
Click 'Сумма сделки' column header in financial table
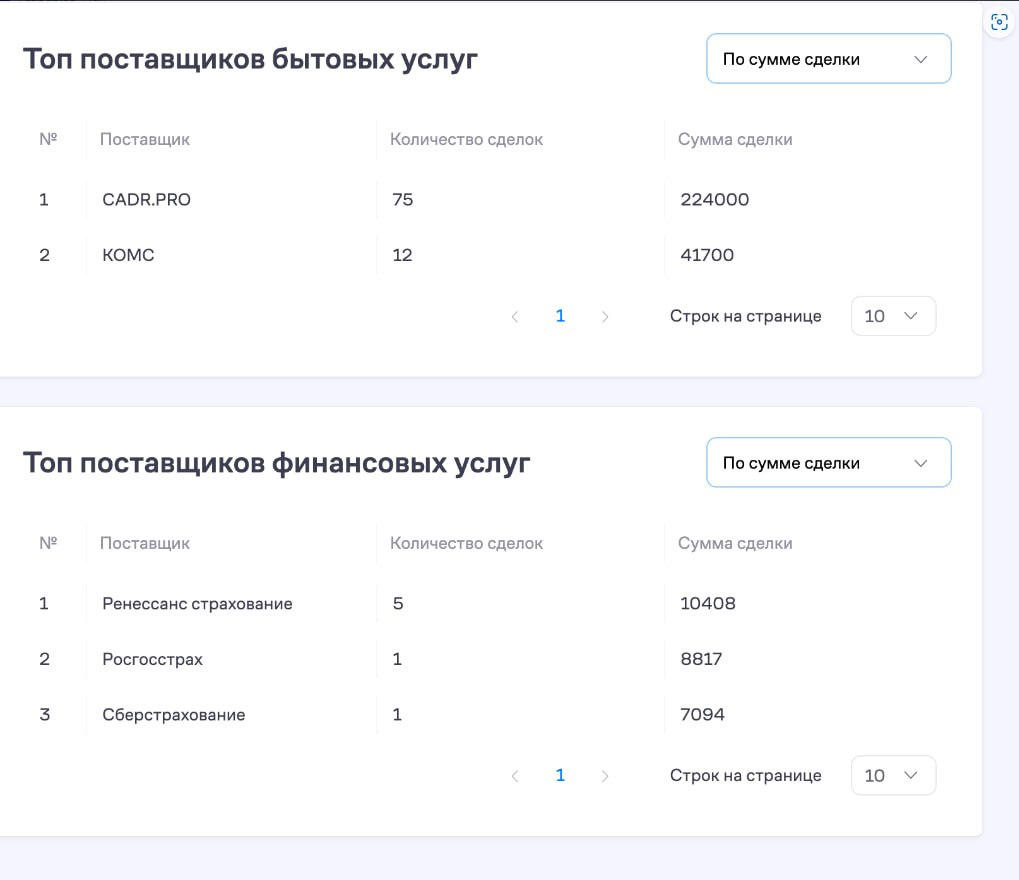coord(735,543)
